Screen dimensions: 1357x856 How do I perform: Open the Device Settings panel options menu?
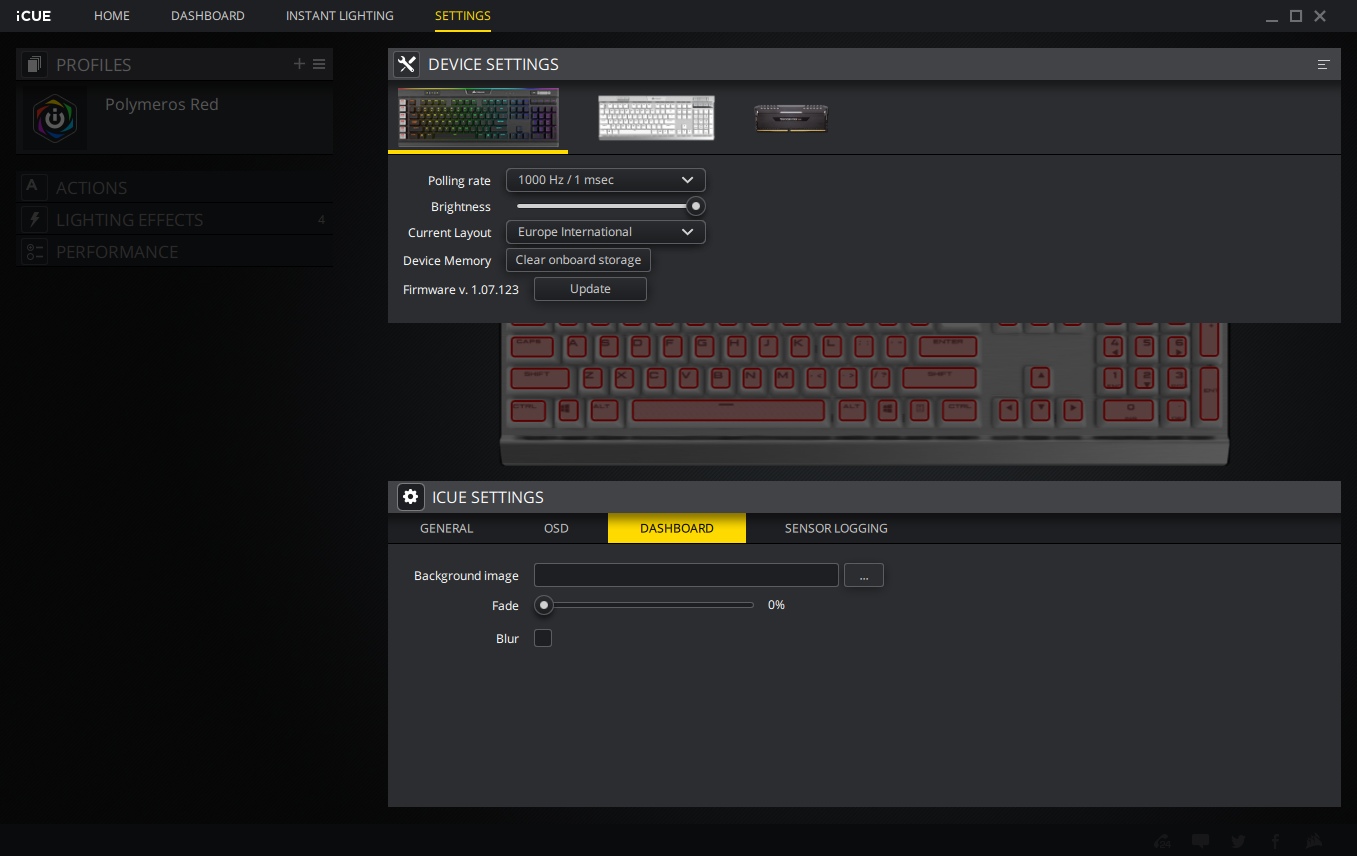click(1324, 64)
